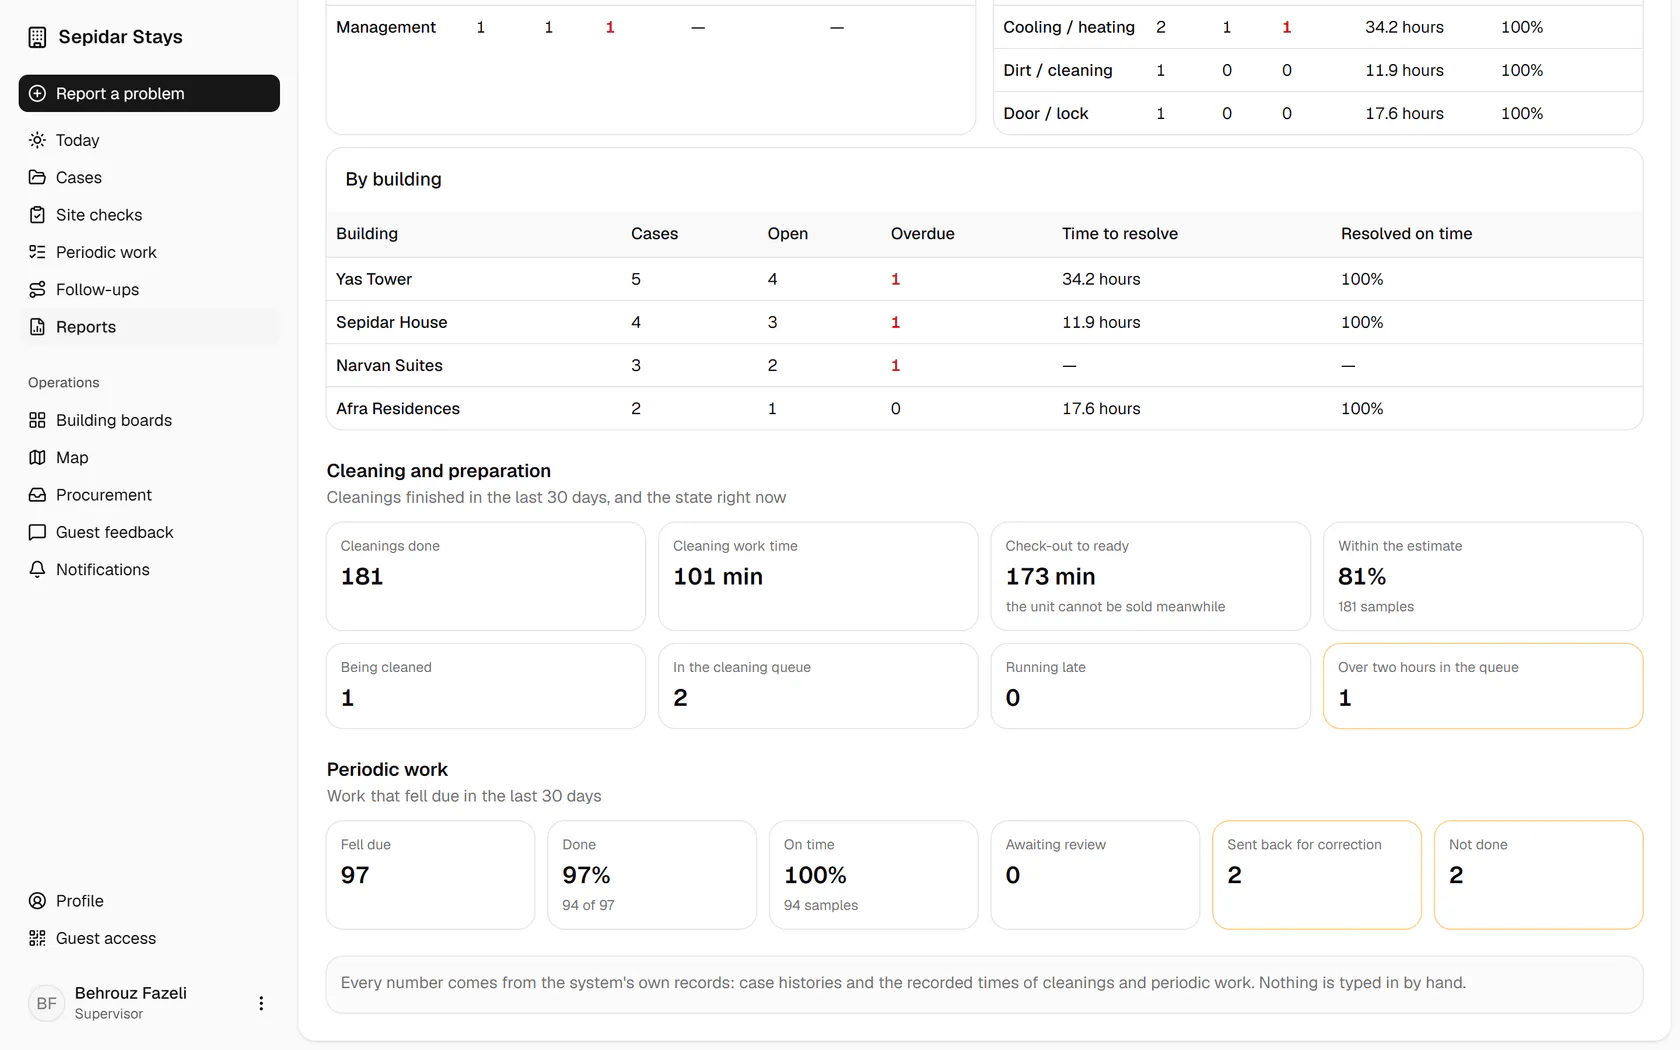1680x1050 pixels.
Task: Open Building boards under Operations
Action: [149, 420]
